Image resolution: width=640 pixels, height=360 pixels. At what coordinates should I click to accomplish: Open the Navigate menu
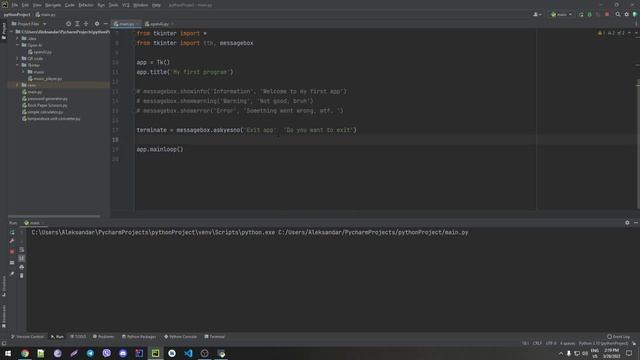53,5
